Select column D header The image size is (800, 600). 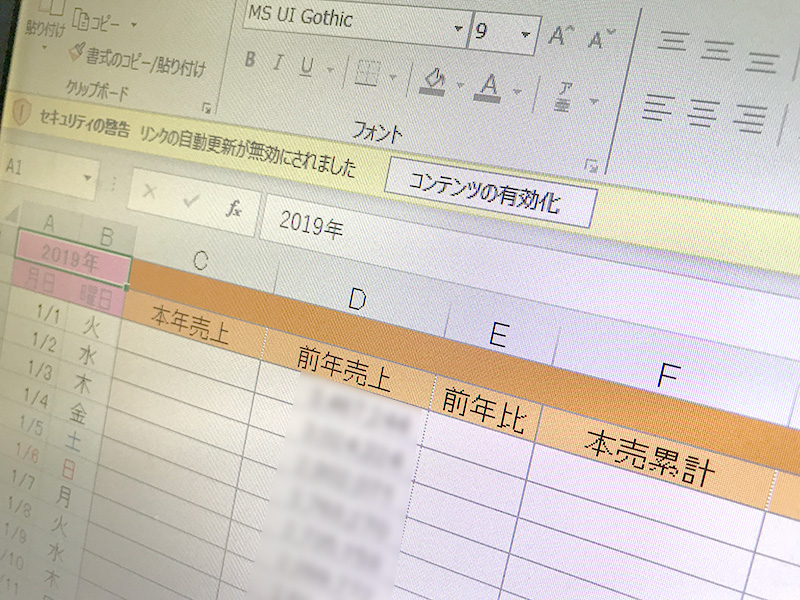tap(358, 298)
